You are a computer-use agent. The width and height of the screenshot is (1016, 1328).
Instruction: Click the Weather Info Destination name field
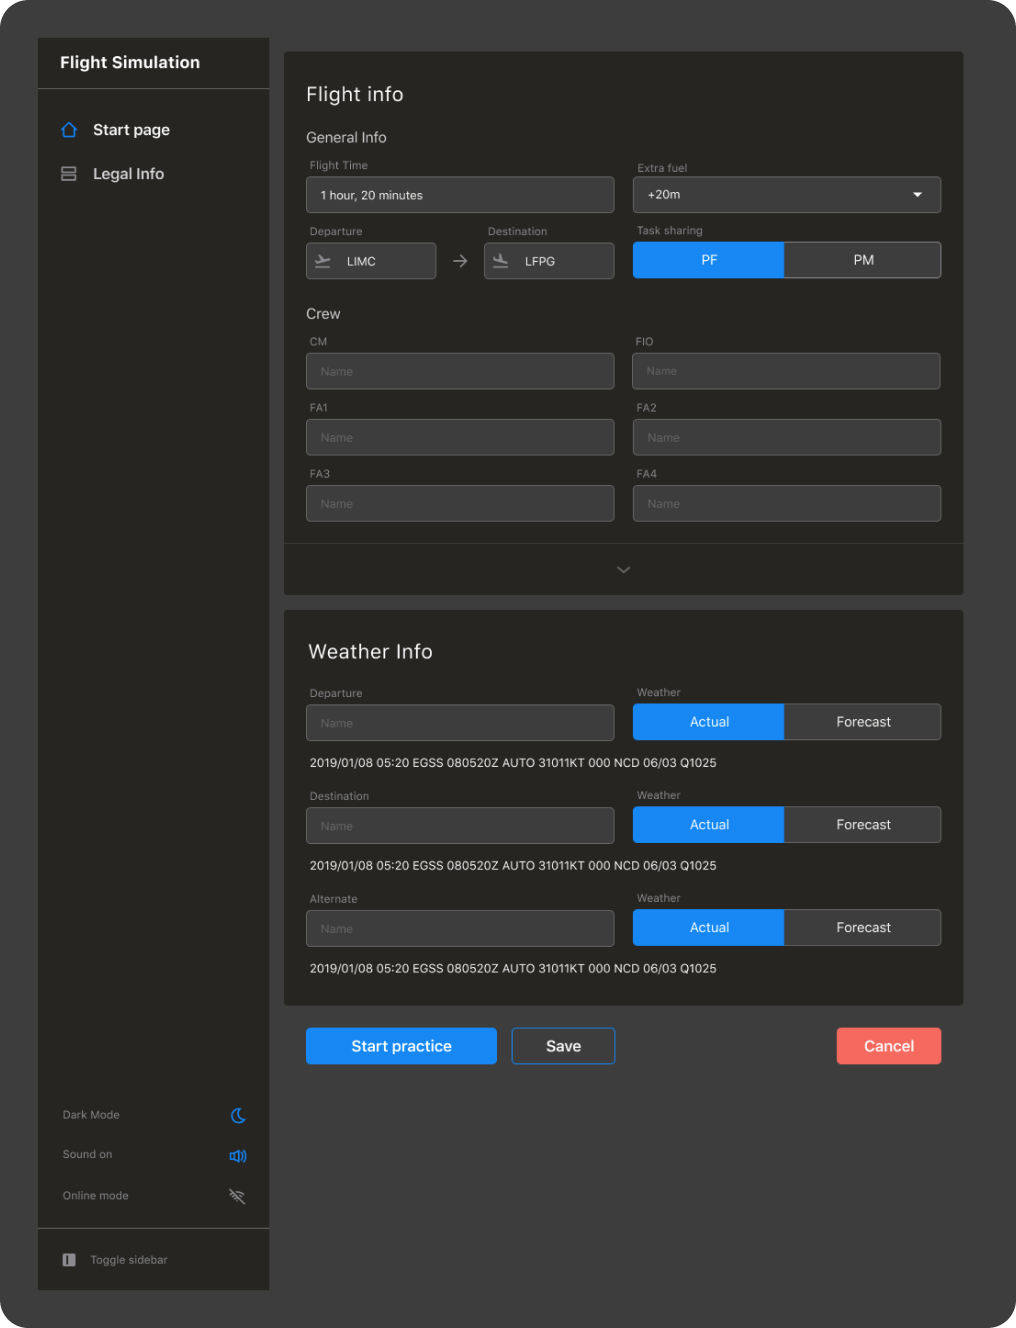click(x=460, y=826)
